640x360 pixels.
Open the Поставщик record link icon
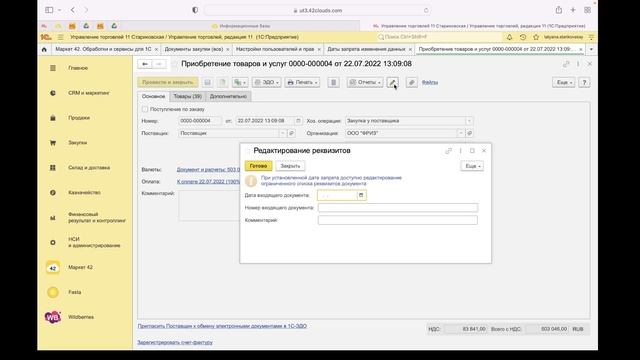click(291, 133)
